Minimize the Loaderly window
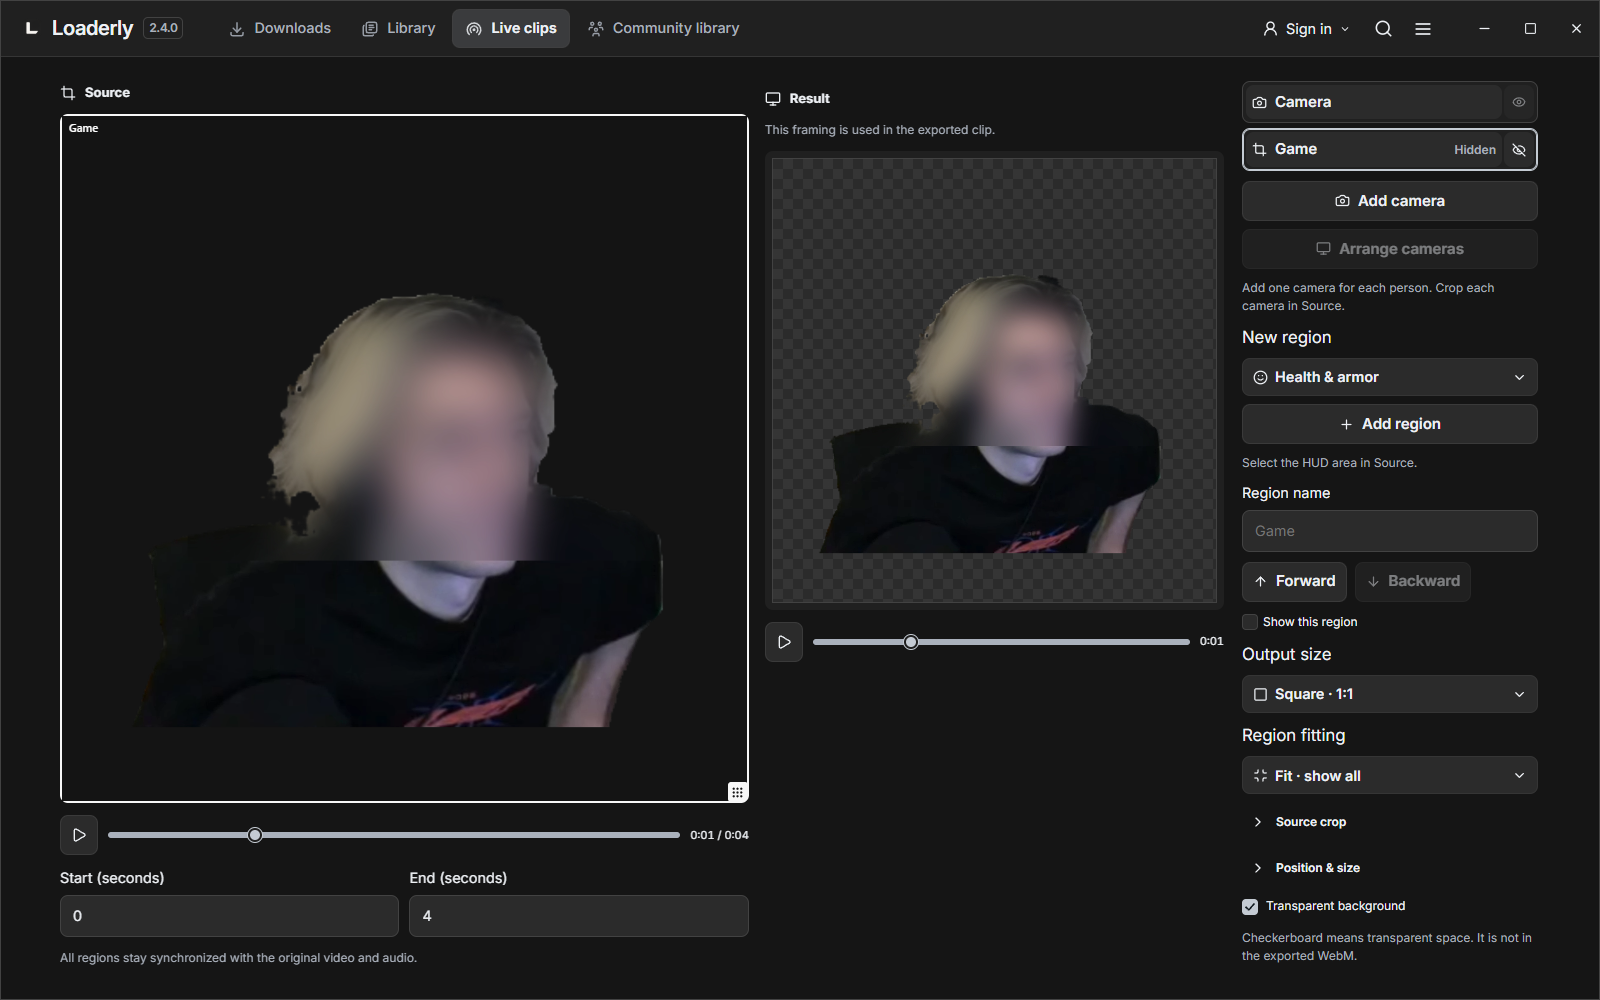The image size is (1600, 1000). click(x=1484, y=29)
